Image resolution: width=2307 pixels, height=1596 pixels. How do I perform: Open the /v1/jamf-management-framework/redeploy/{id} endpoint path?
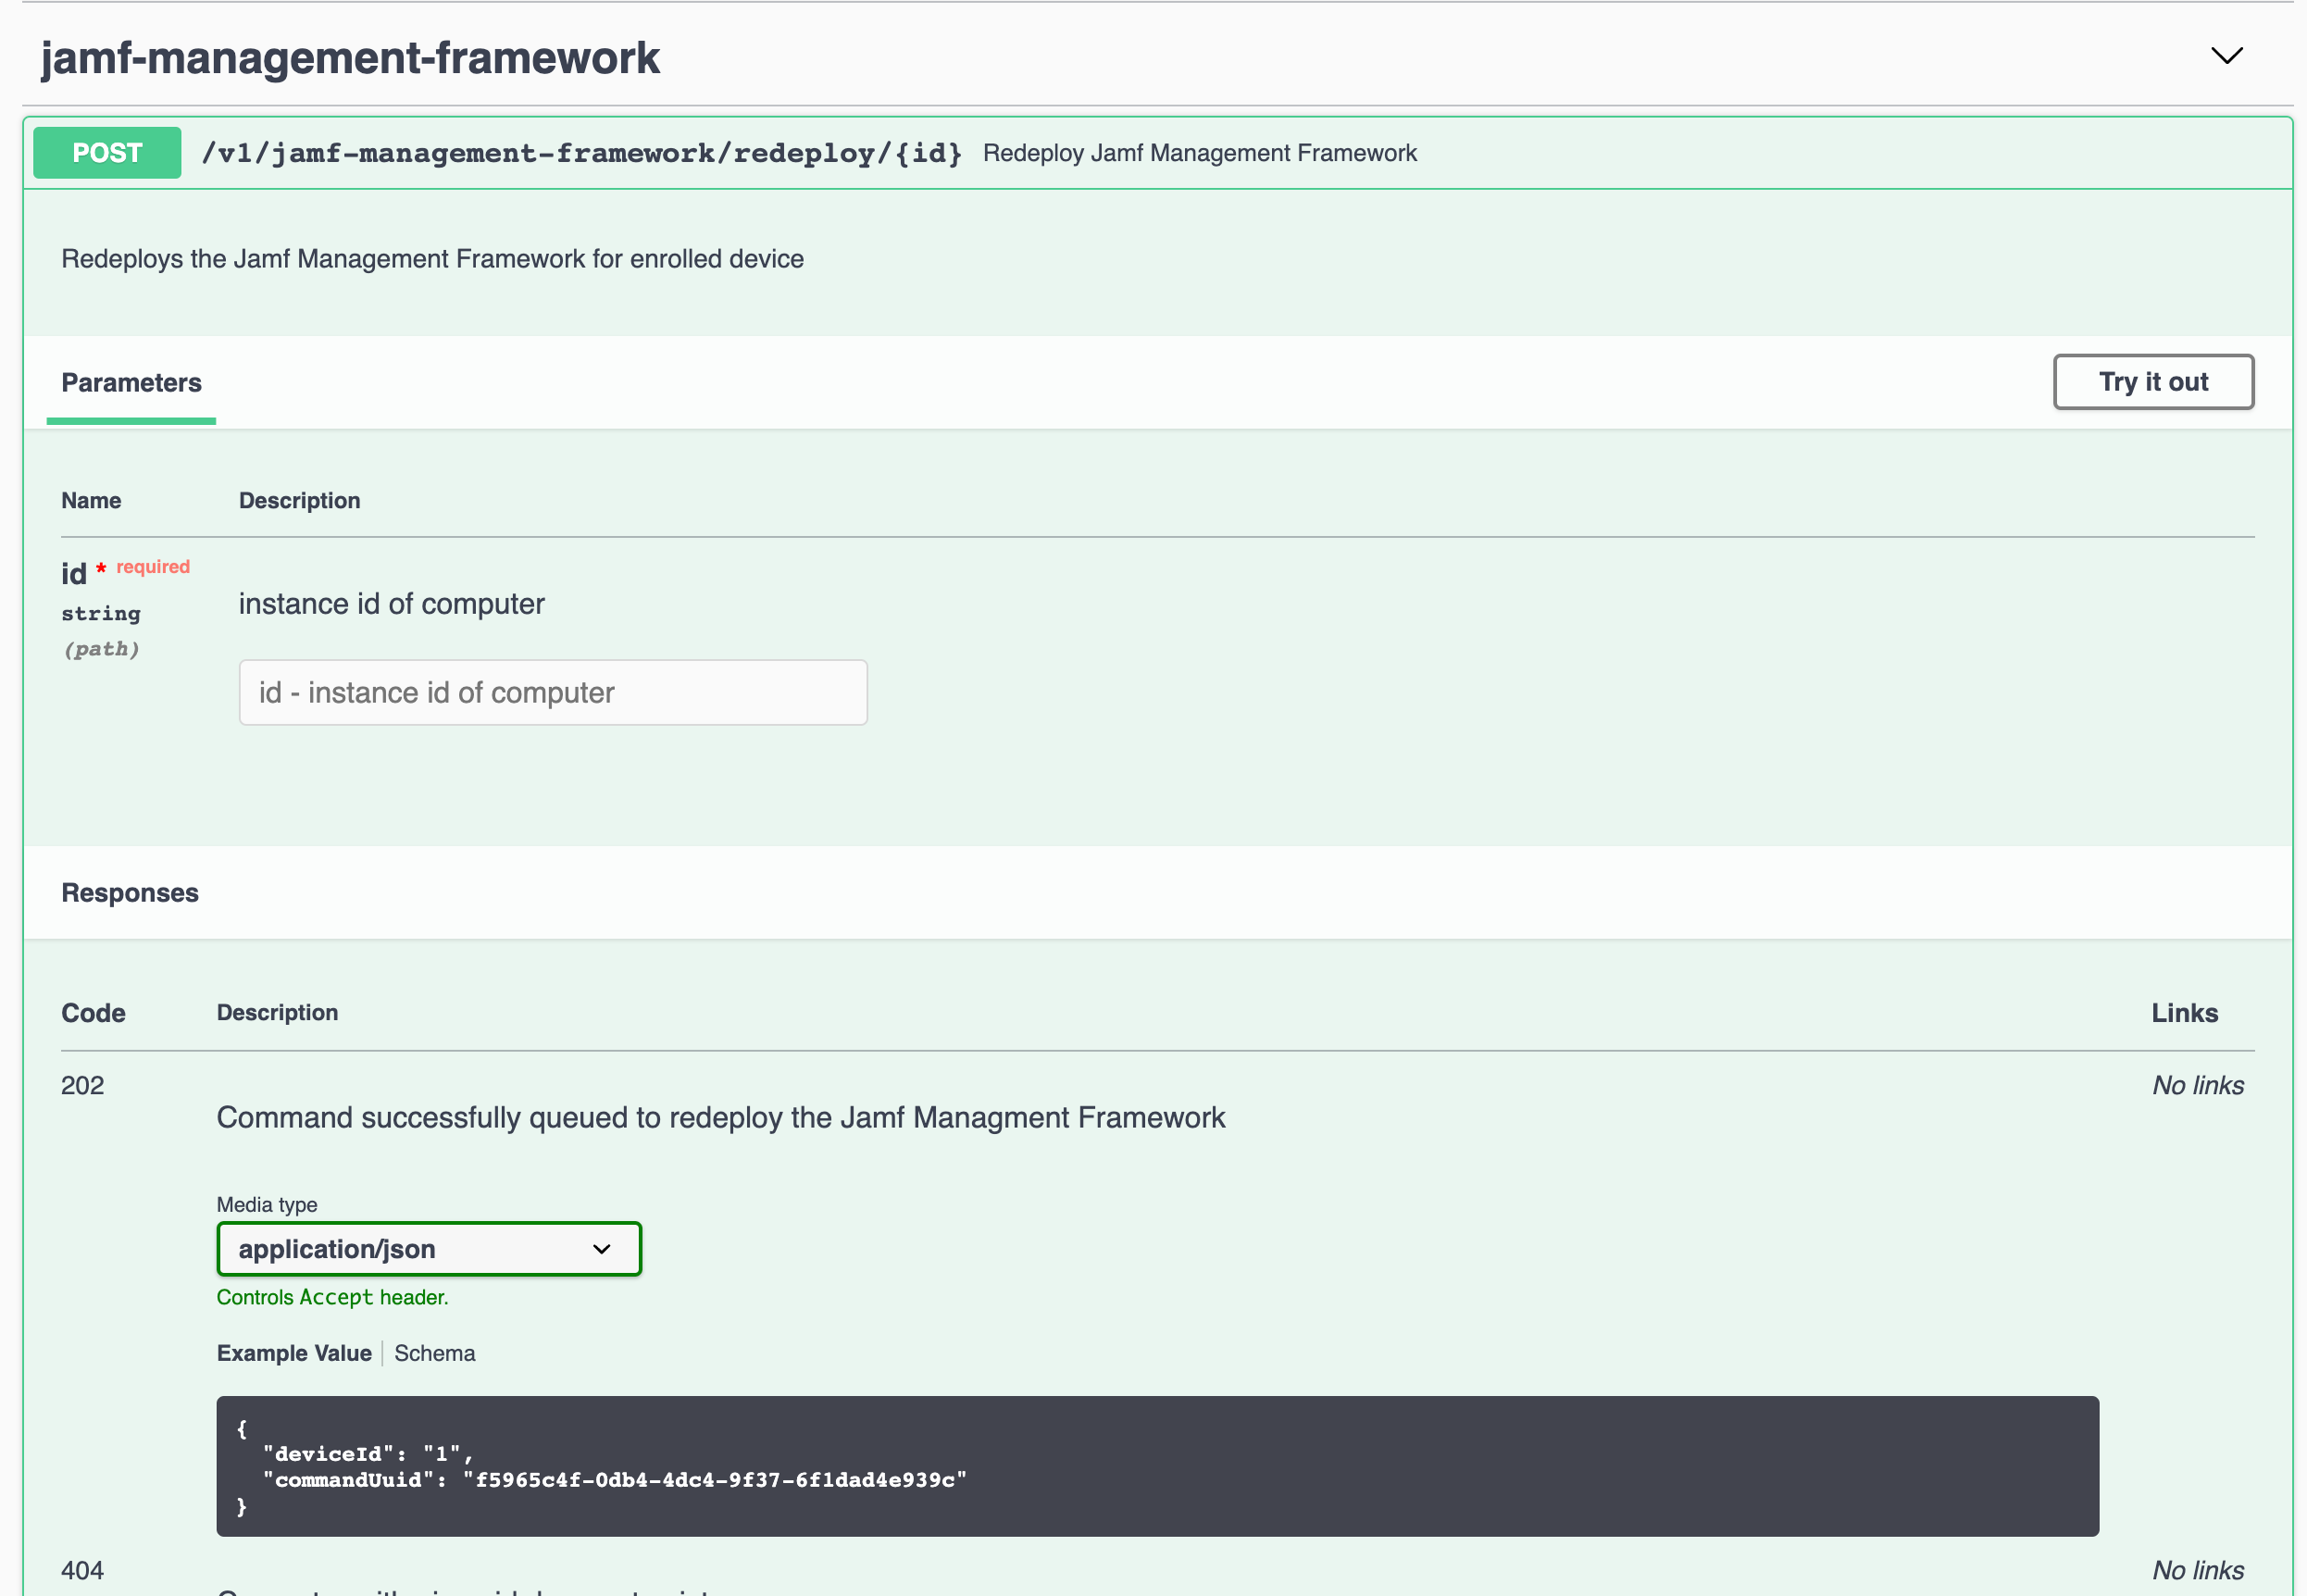tap(581, 153)
